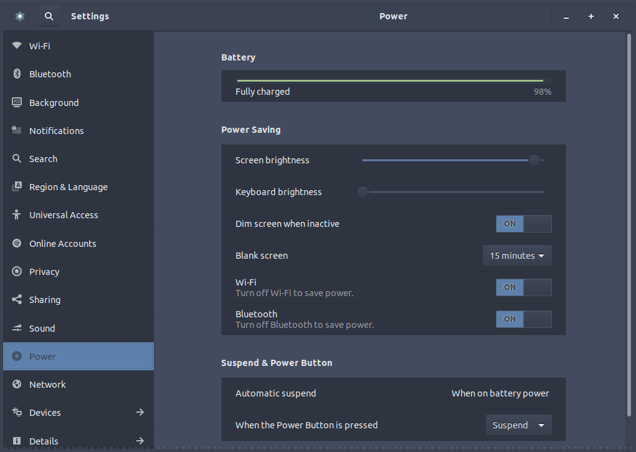The image size is (636, 452).
Task: Toggle Dim screen when inactive switch
Action: [x=524, y=224]
